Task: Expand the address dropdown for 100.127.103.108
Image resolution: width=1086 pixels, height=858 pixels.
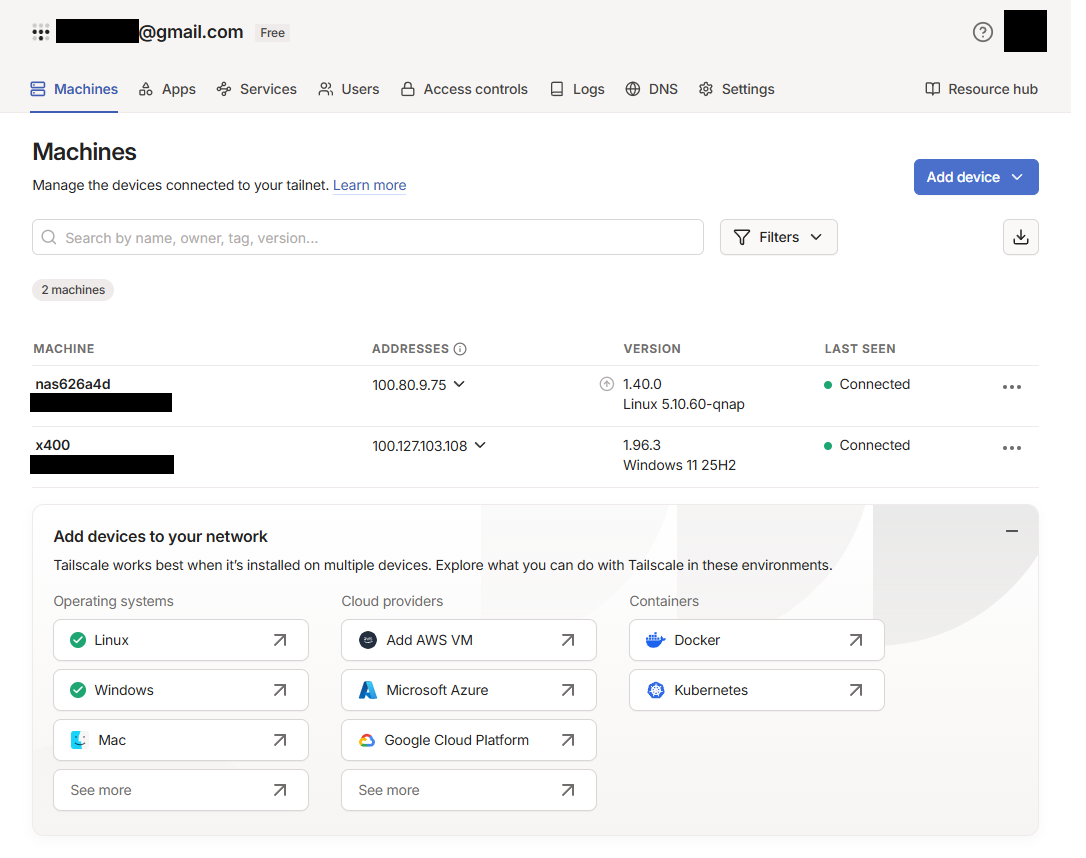Action: 480,445
